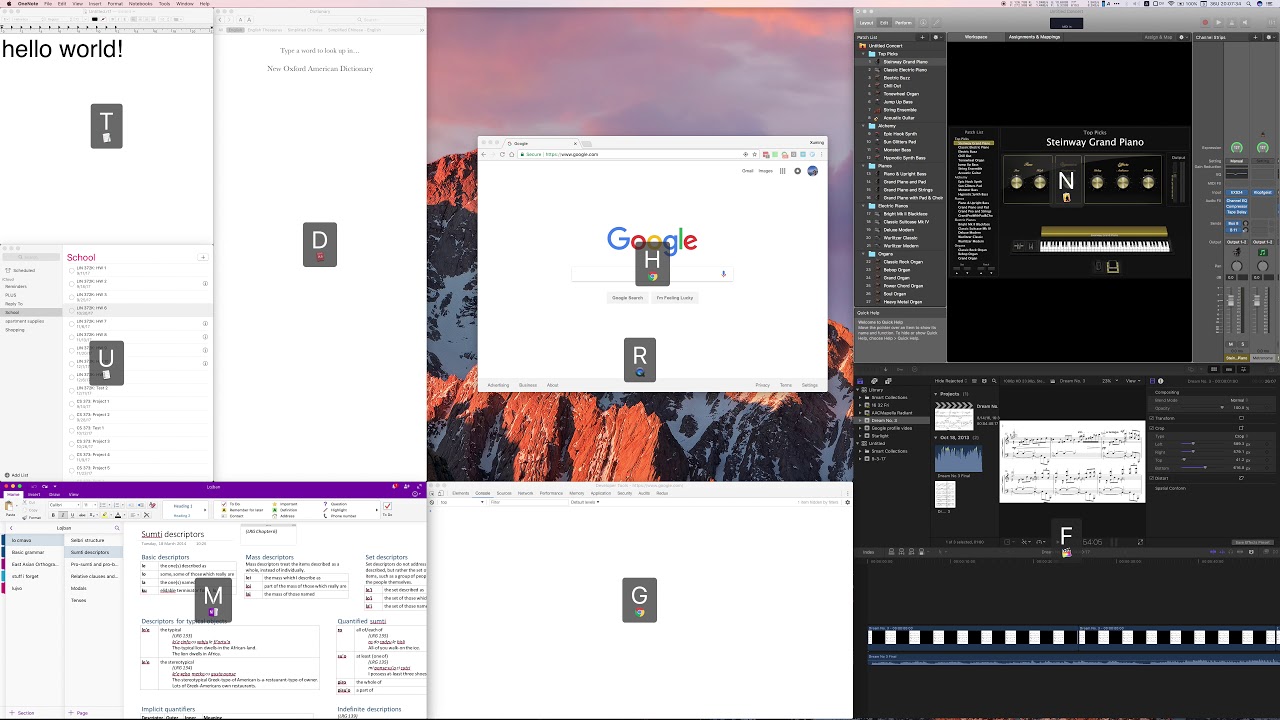Click the Final Cut browser search icon
The width and height of the screenshot is (1280, 720).
[994, 381]
